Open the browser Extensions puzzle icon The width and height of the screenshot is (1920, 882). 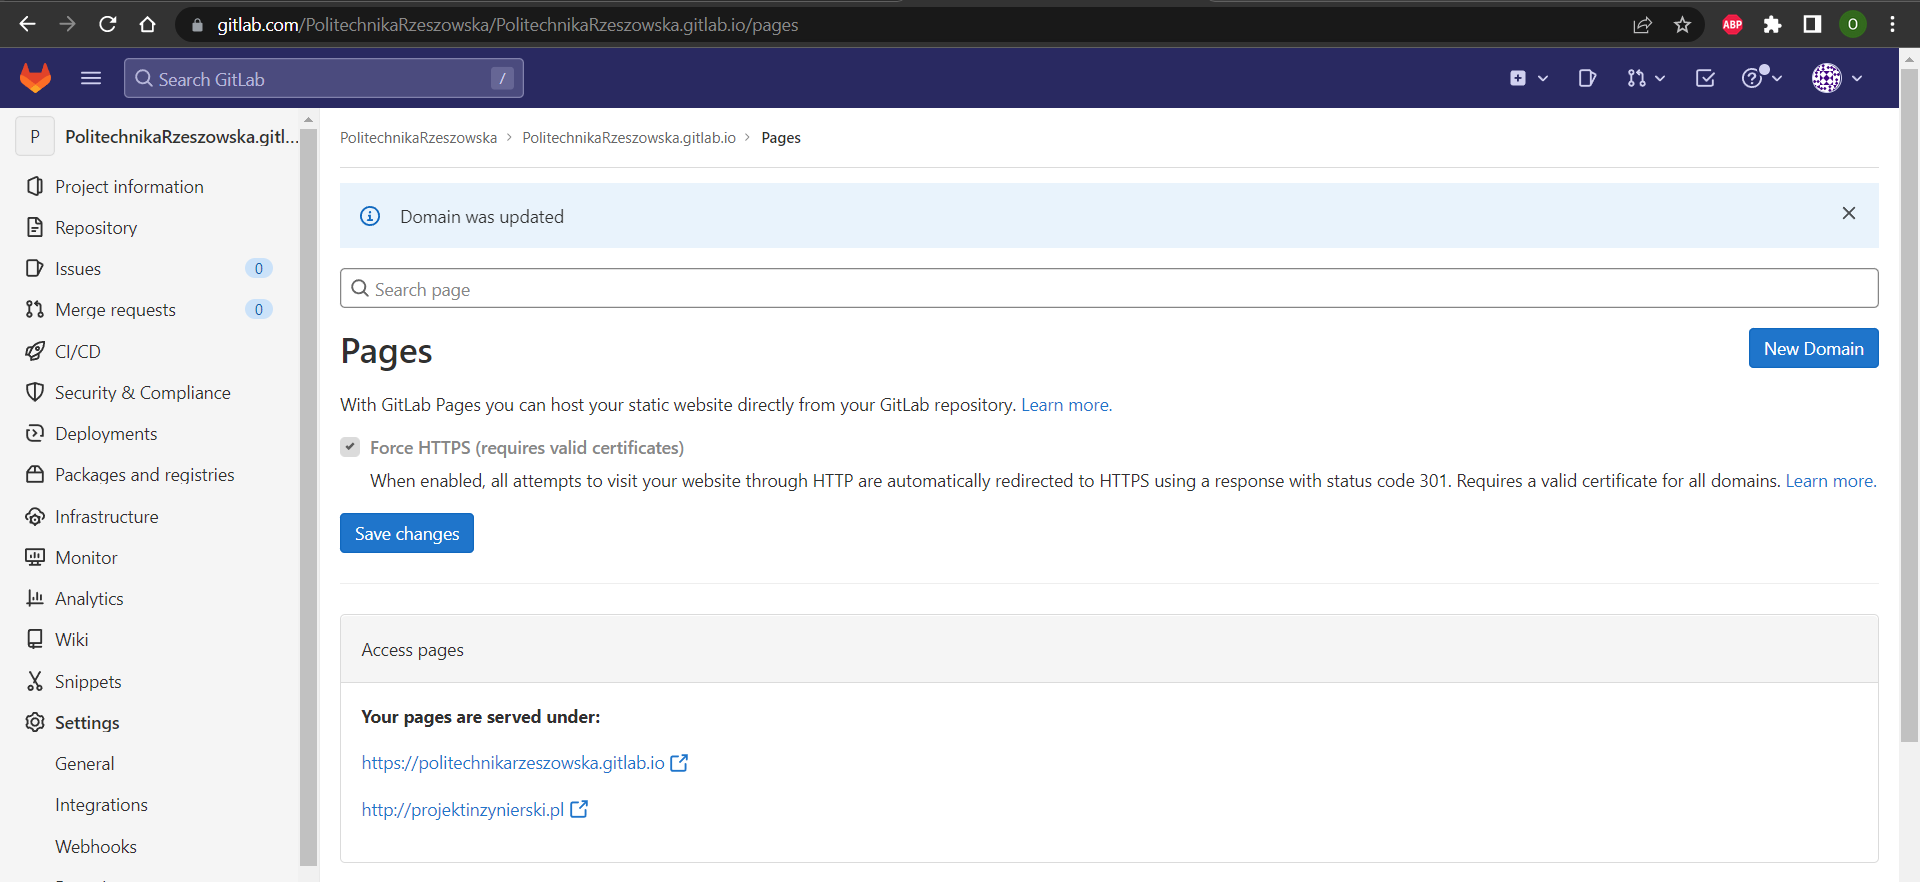pos(1772,25)
